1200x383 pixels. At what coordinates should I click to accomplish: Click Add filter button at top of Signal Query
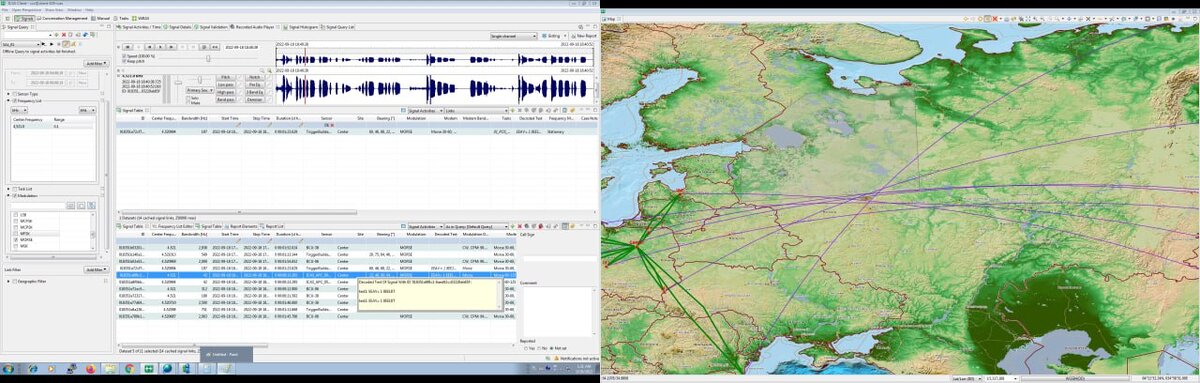point(97,63)
